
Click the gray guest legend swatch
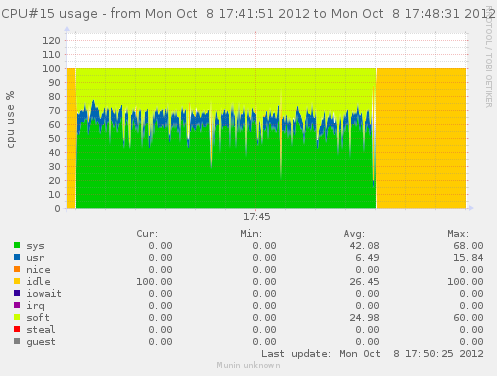17,341
